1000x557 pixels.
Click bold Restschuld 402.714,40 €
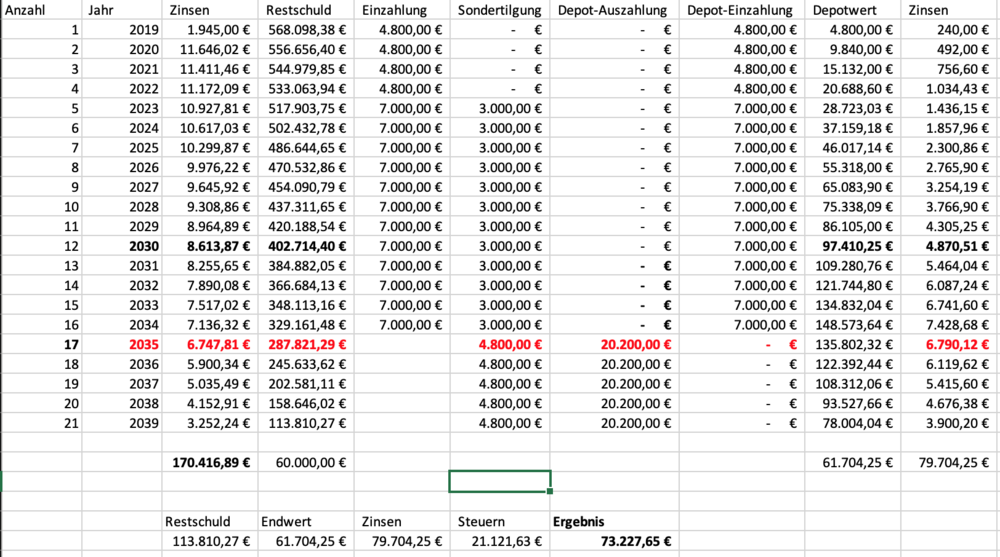[x=306, y=247]
